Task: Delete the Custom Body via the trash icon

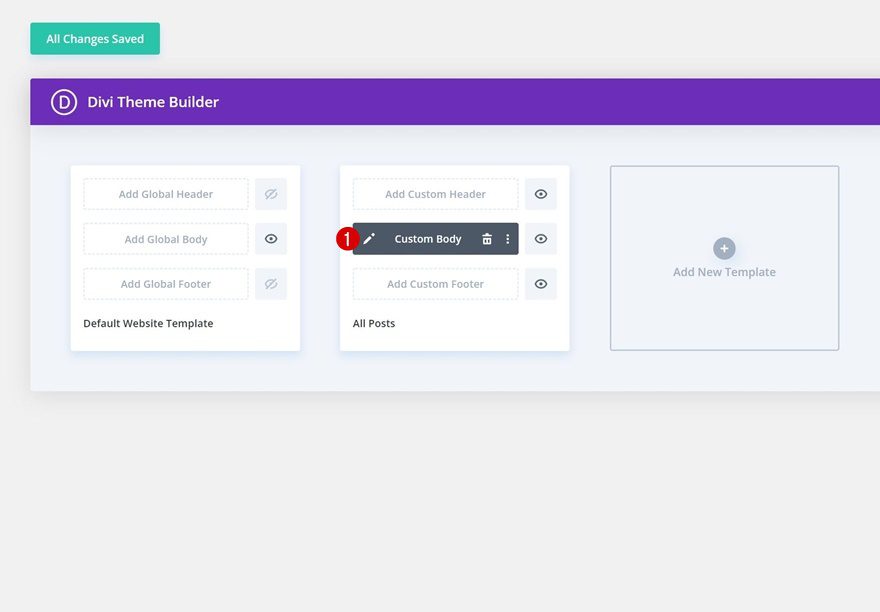Action: click(487, 238)
